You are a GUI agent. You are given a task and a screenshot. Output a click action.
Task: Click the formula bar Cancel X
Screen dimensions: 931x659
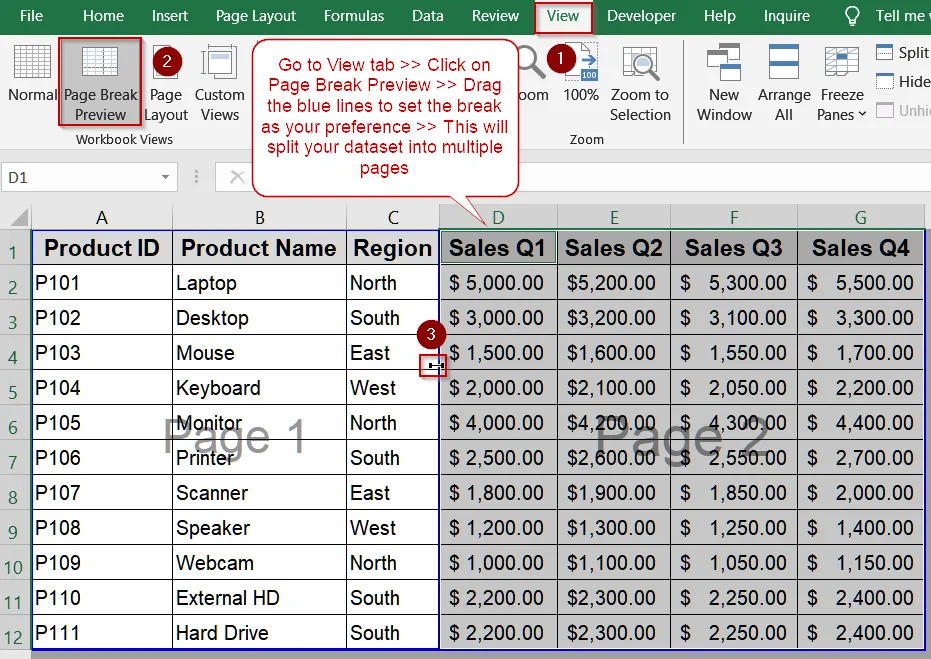[237, 177]
